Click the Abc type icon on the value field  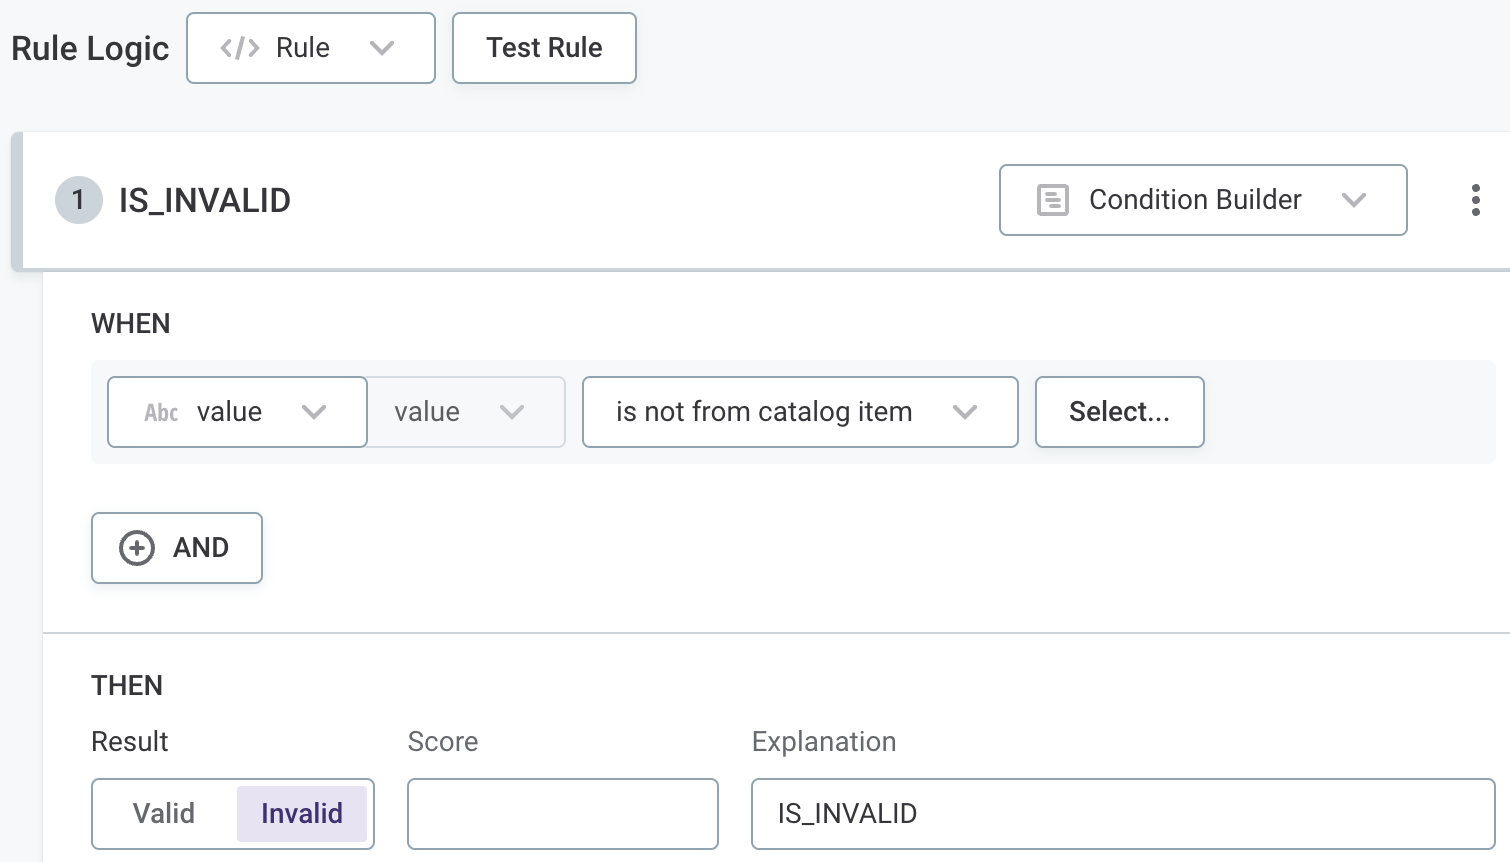(161, 412)
